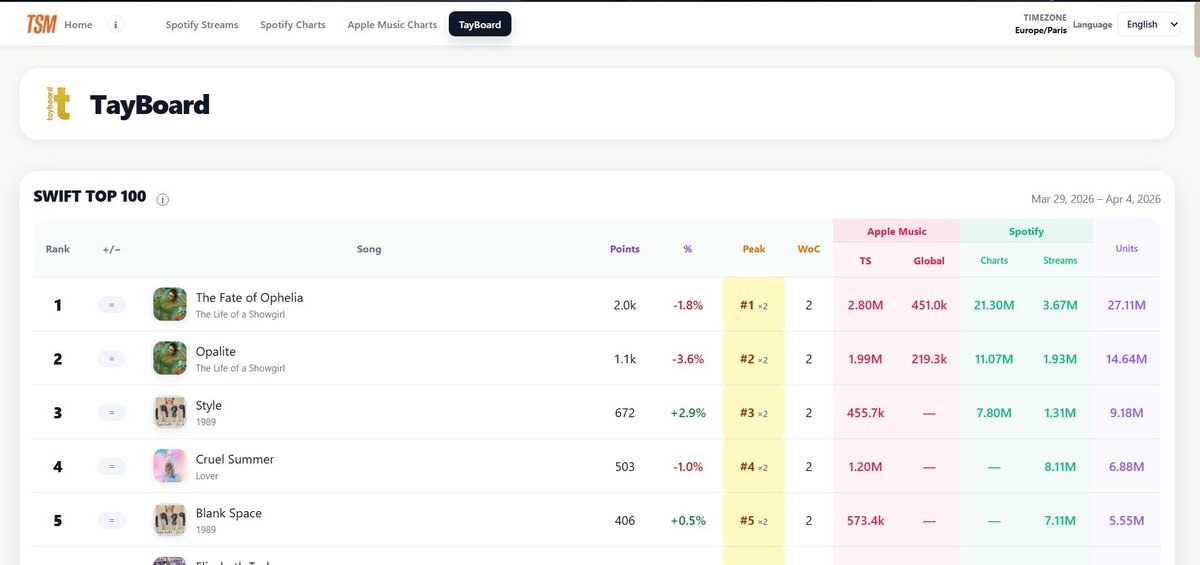Sort by Points column header
The image size is (1200, 565).
tap(625, 249)
